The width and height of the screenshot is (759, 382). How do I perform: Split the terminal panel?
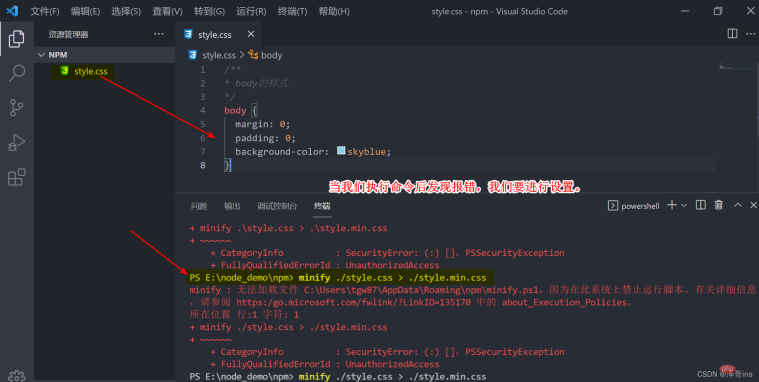click(700, 205)
